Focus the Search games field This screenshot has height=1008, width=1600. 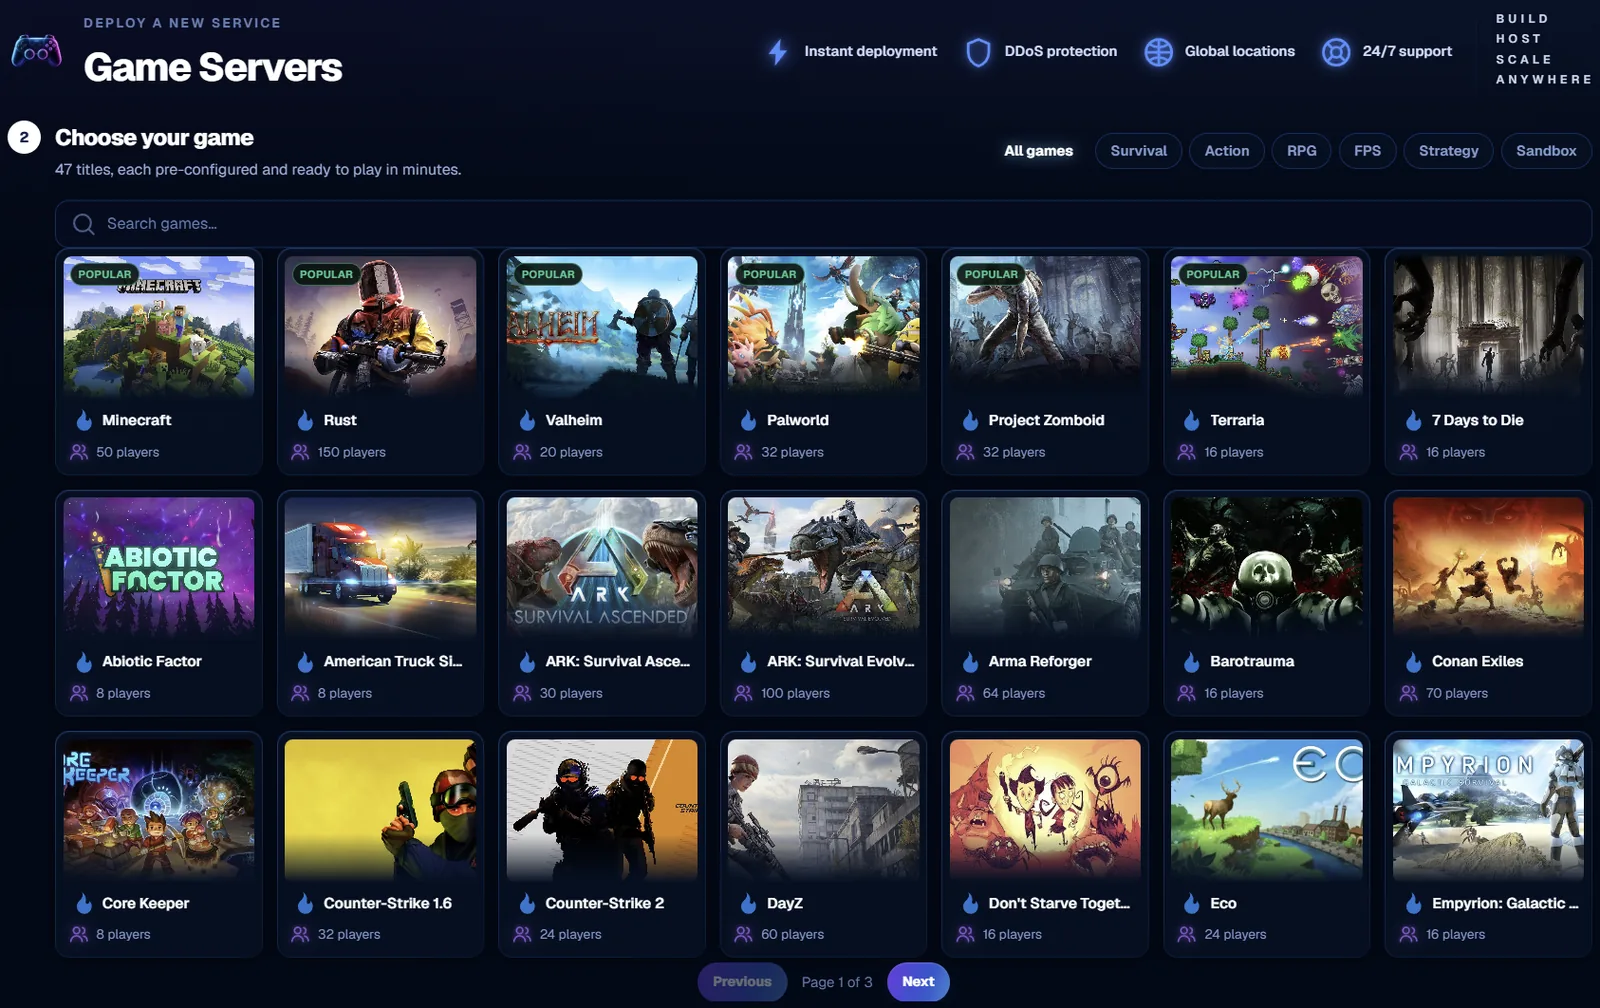click(823, 224)
